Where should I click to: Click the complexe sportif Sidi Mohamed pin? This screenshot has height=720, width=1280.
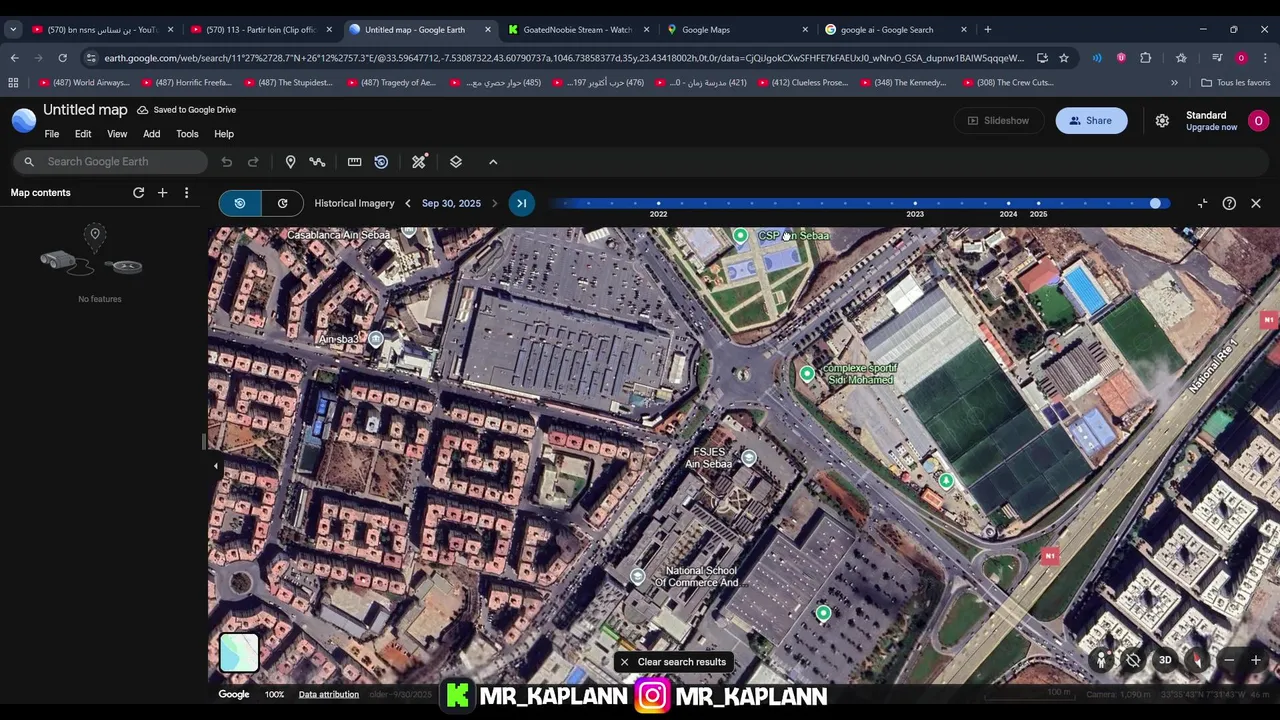tap(807, 374)
